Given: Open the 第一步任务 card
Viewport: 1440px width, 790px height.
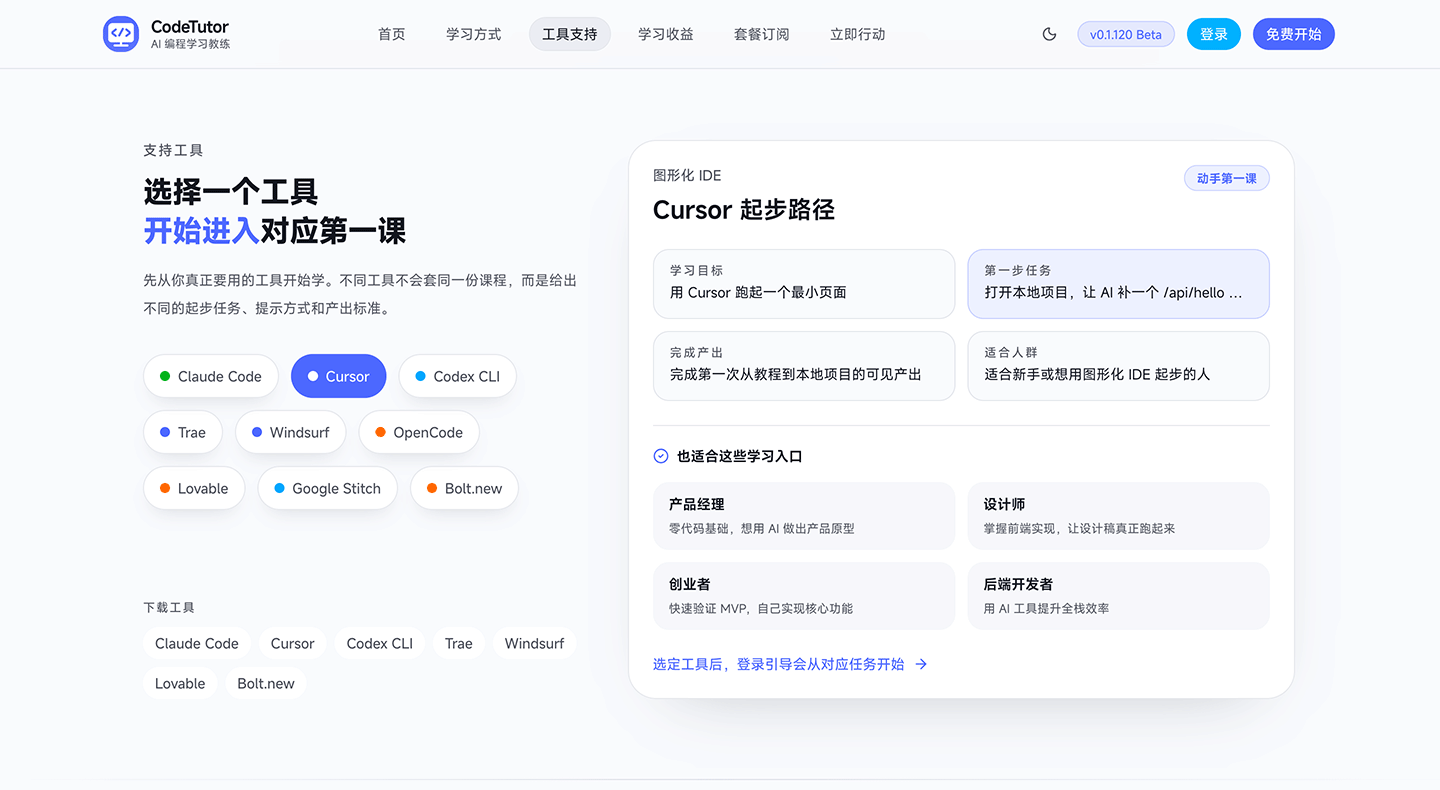Looking at the screenshot, I should coord(1119,283).
